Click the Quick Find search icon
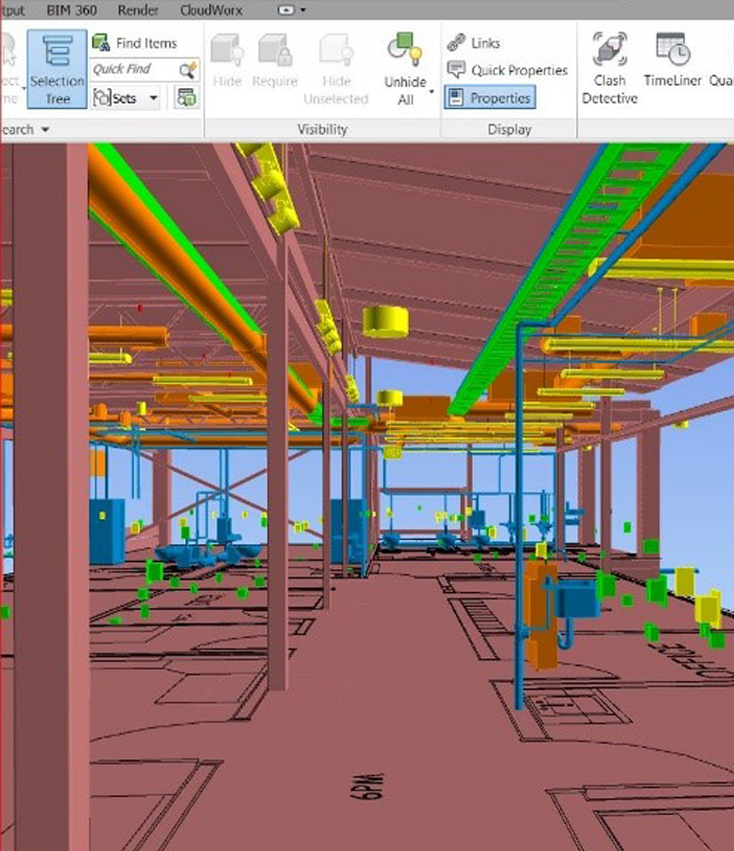The image size is (734, 851). click(188, 70)
